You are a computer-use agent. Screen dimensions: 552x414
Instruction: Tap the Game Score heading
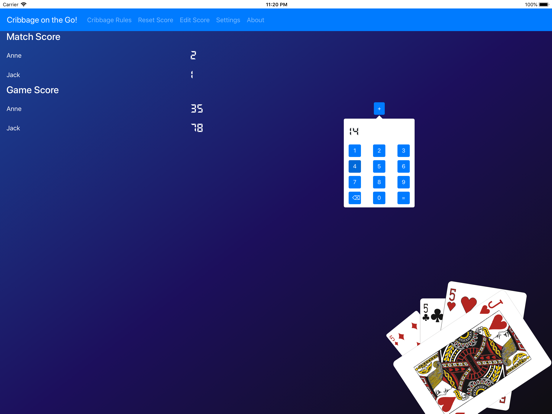(x=32, y=90)
